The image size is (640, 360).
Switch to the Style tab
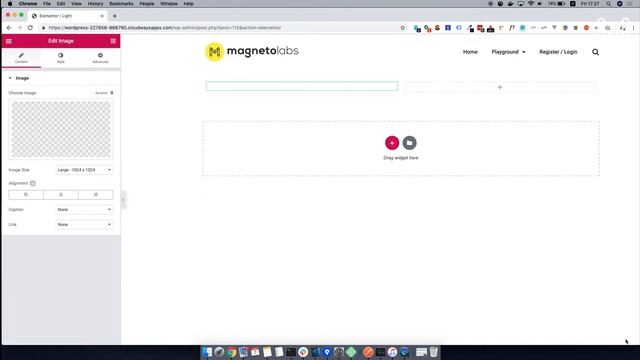click(61, 58)
